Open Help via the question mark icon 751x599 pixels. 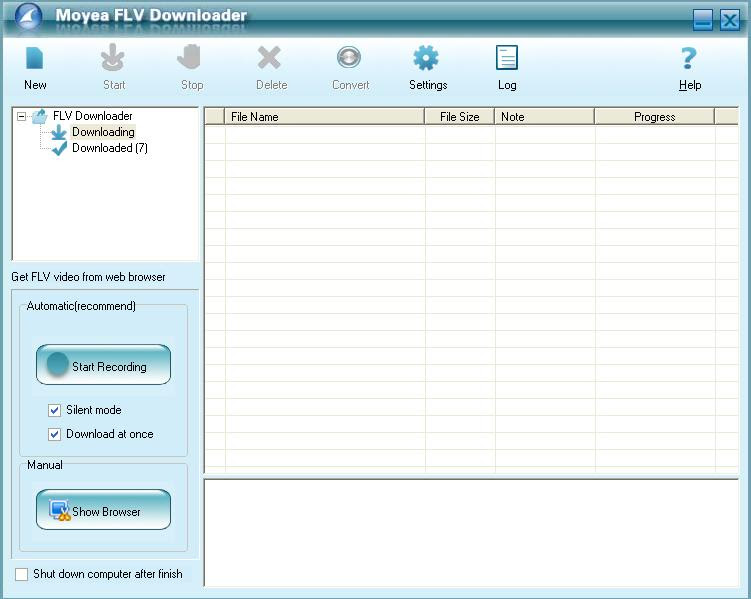coord(689,58)
